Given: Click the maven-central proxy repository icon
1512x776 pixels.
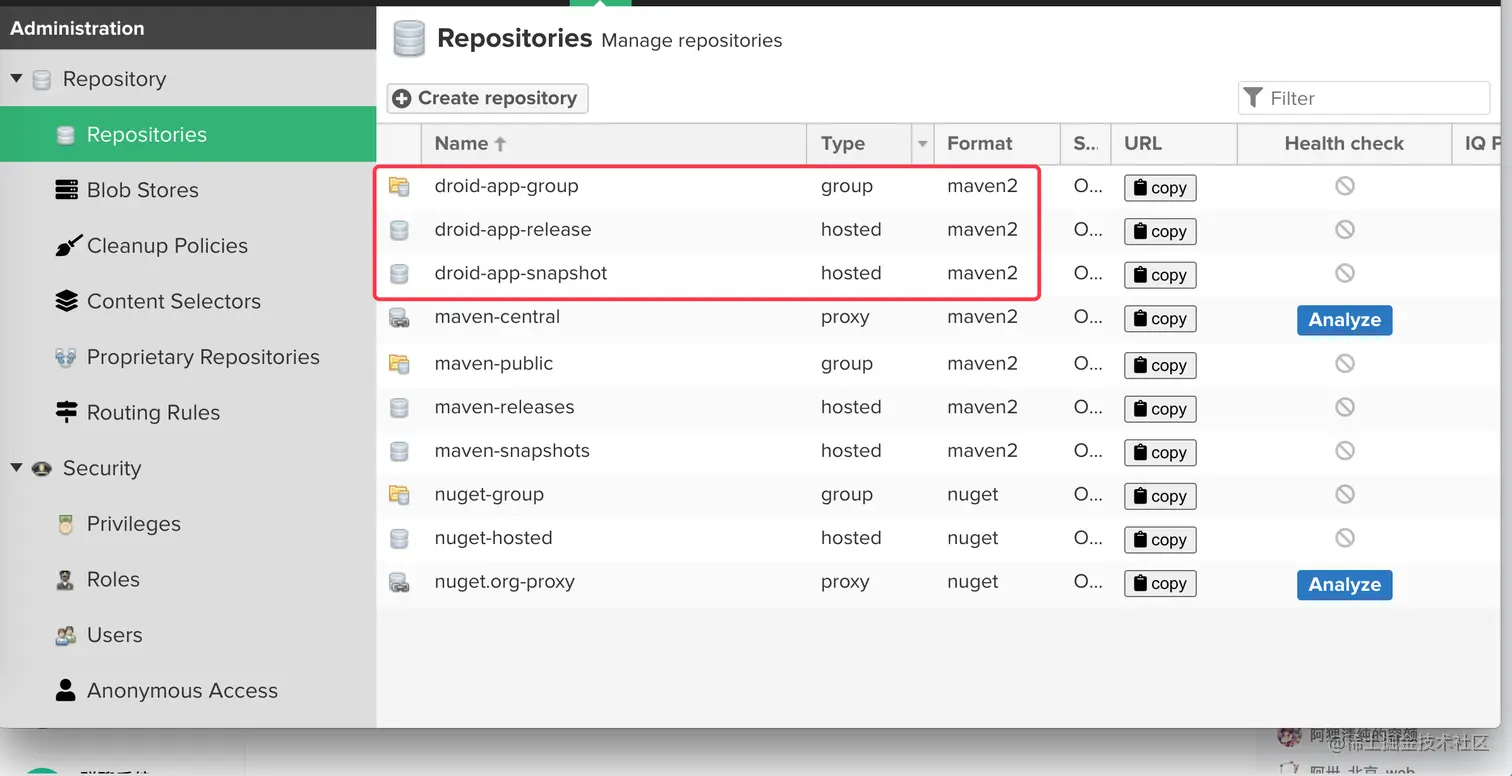Looking at the screenshot, I should click(x=399, y=318).
